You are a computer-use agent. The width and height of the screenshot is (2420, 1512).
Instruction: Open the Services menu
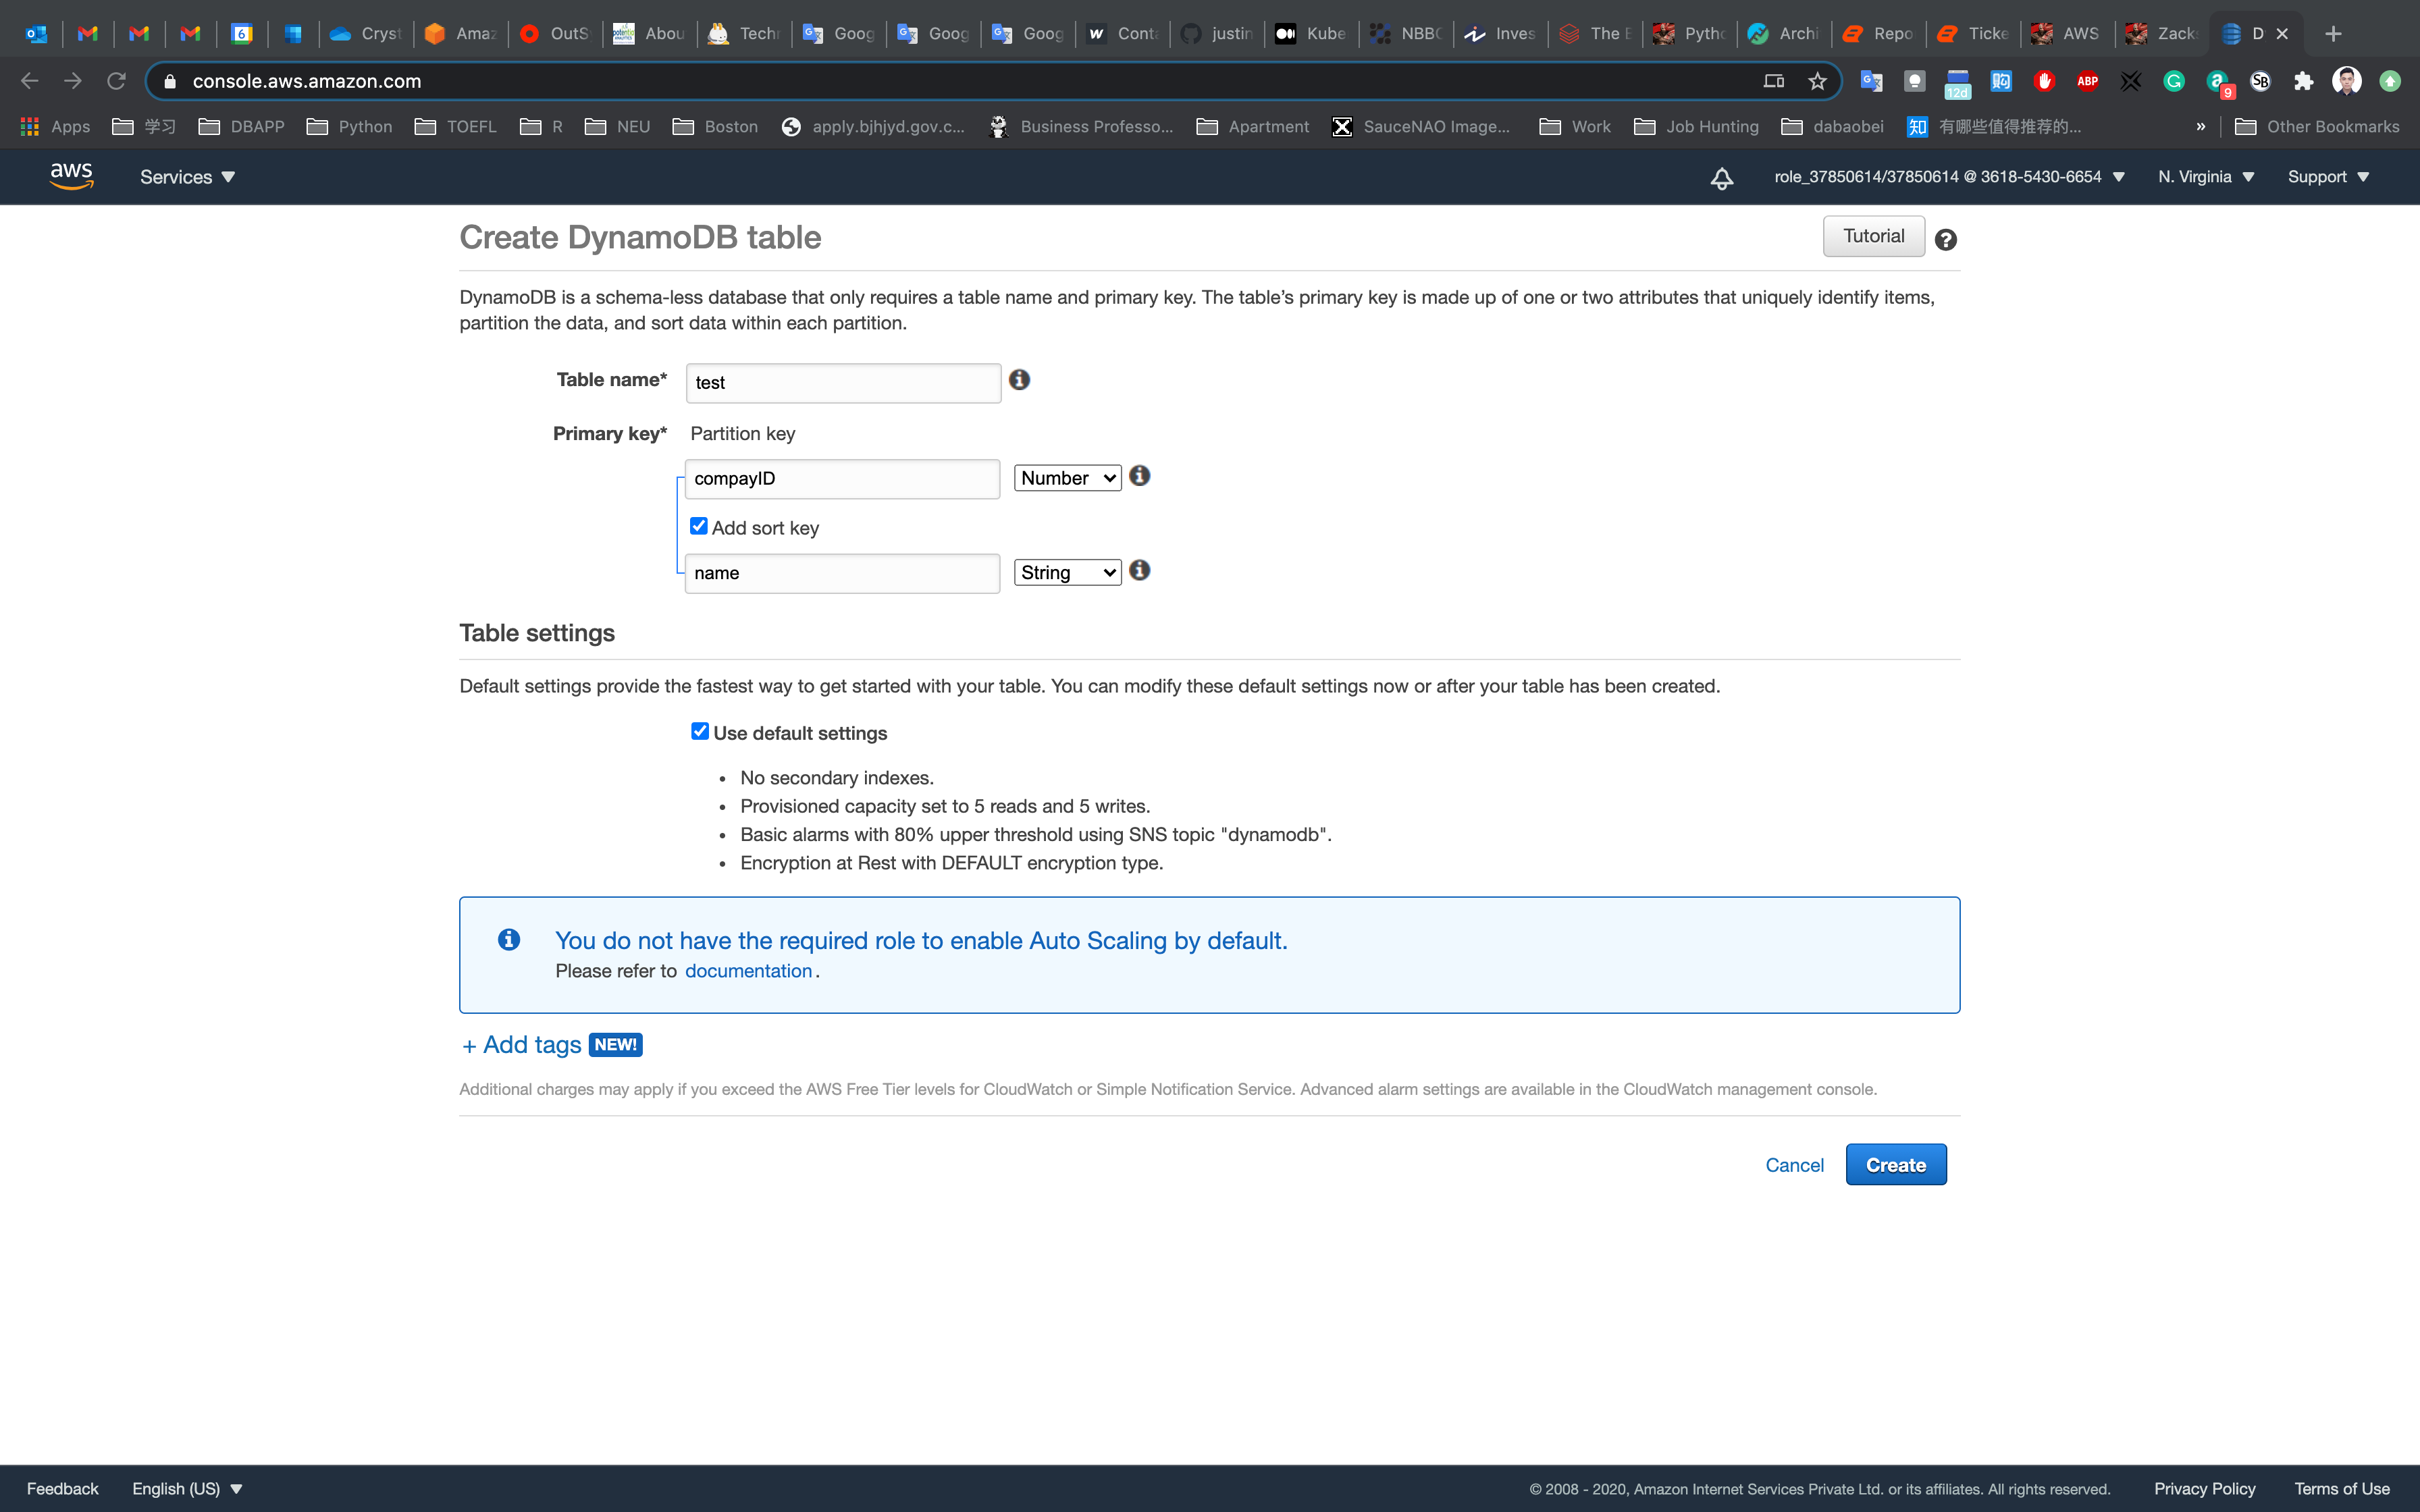pyautogui.click(x=187, y=177)
